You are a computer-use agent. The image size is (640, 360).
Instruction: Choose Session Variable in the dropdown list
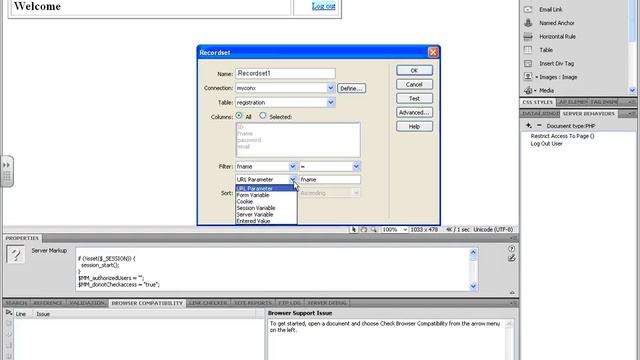coord(266,208)
